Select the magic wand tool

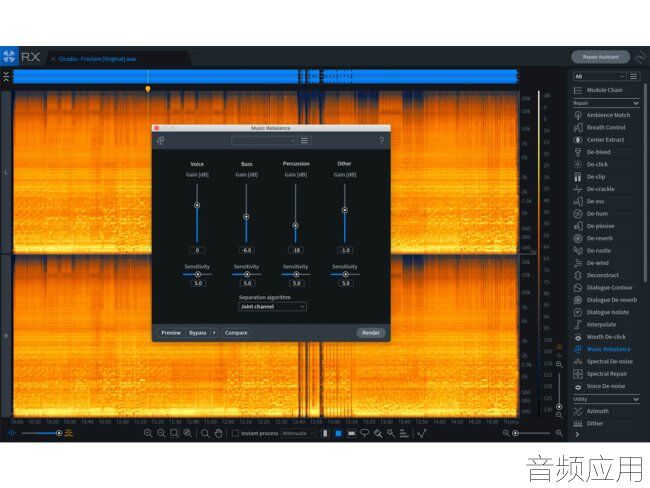(x=390, y=433)
